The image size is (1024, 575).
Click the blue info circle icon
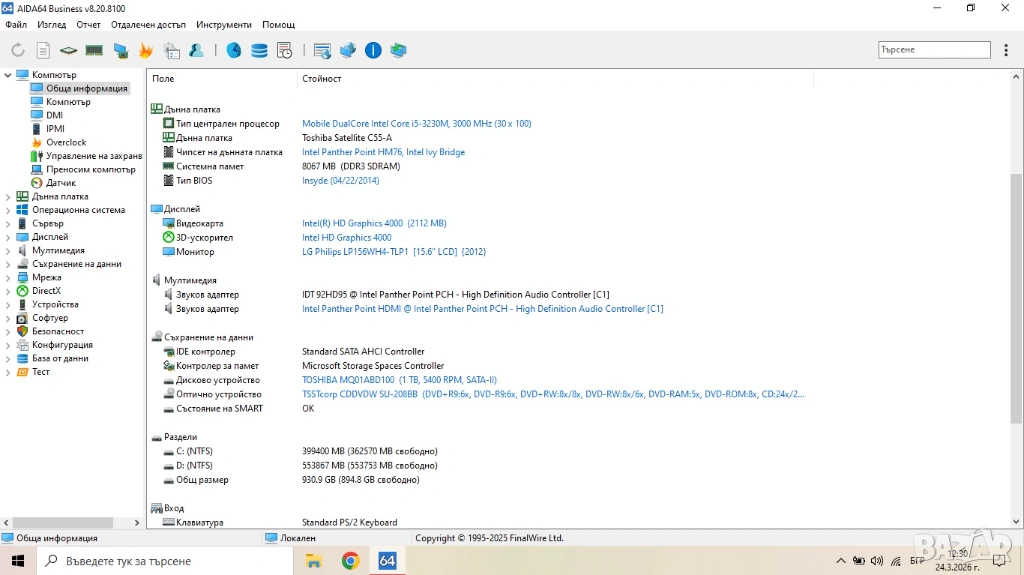[x=373, y=50]
